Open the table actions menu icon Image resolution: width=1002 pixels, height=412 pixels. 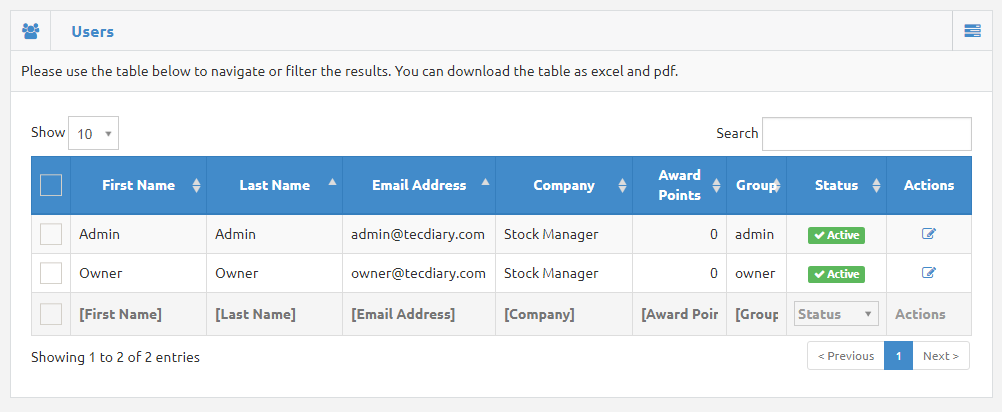972,31
